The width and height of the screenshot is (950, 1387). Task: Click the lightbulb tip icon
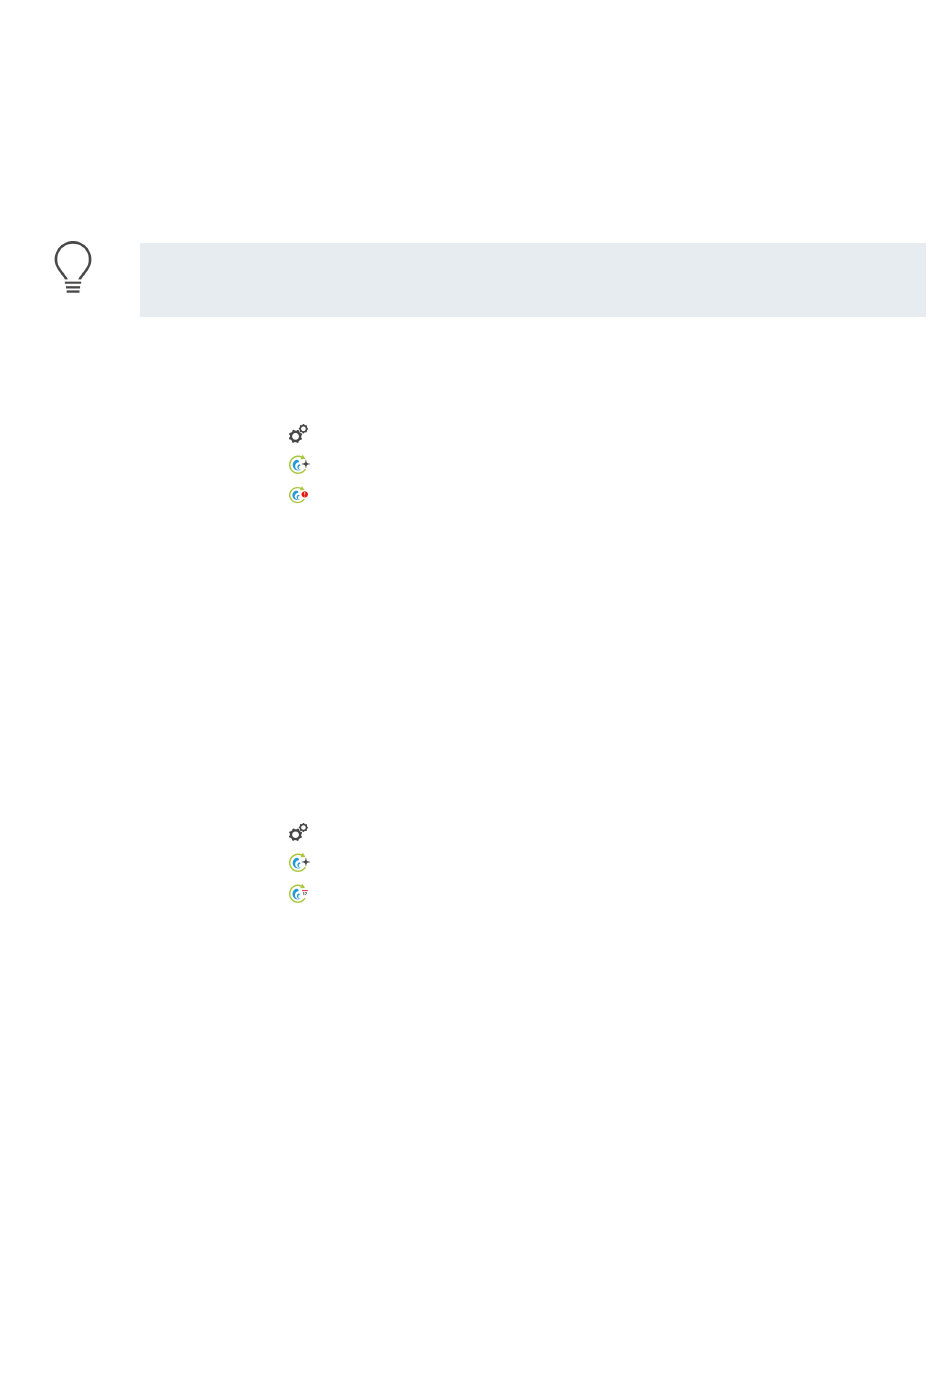pyautogui.click(x=73, y=268)
